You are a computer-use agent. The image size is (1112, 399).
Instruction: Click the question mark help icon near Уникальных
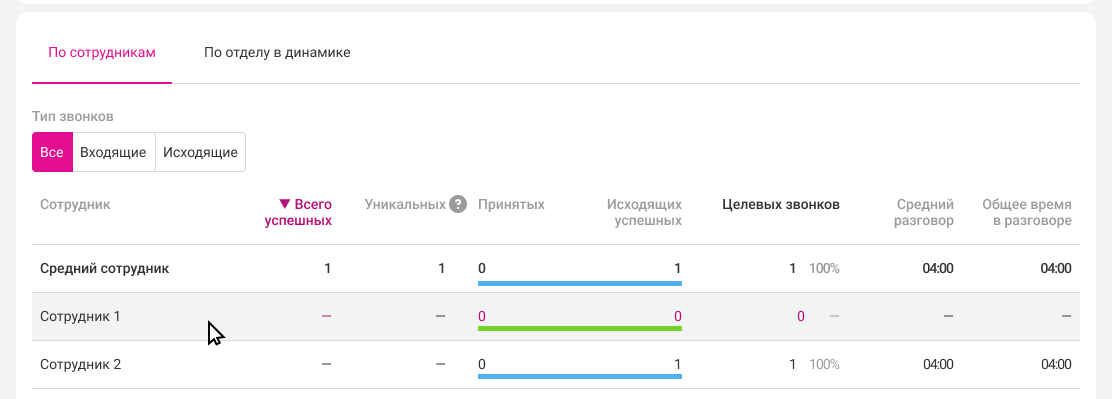tap(459, 205)
